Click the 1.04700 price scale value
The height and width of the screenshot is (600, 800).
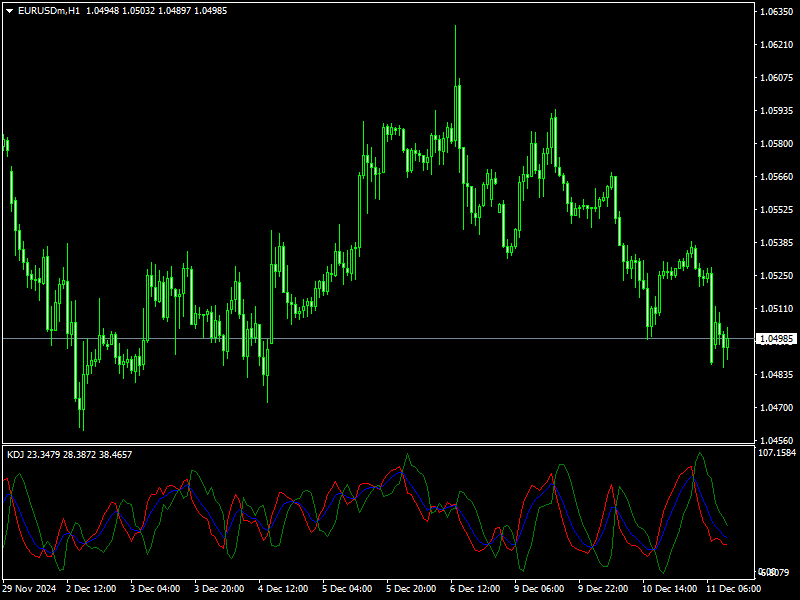777,408
